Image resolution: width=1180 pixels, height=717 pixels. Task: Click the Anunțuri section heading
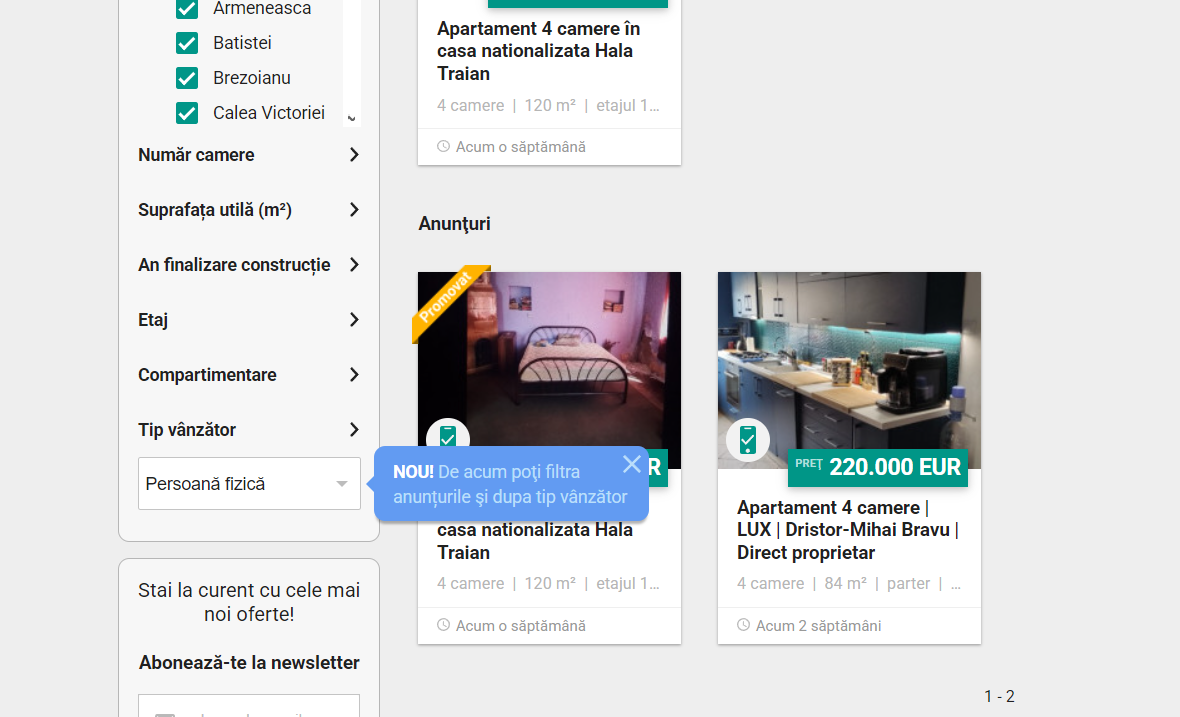click(455, 224)
